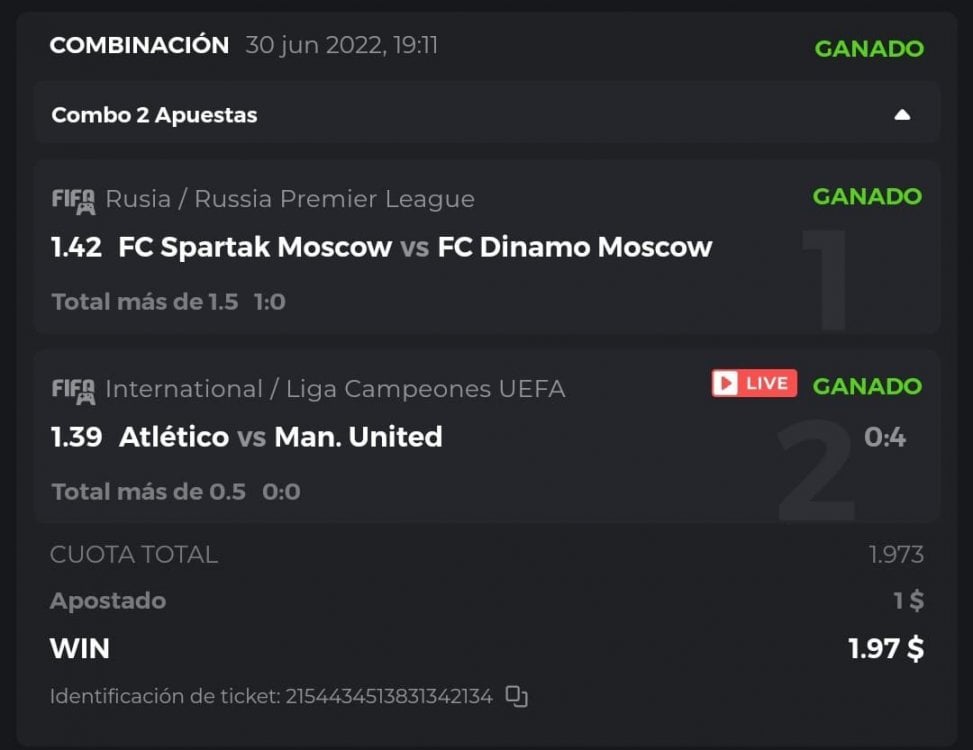The image size is (973, 750).
Task: Click the Combo 2 Apuestas header
Action: pos(154,115)
